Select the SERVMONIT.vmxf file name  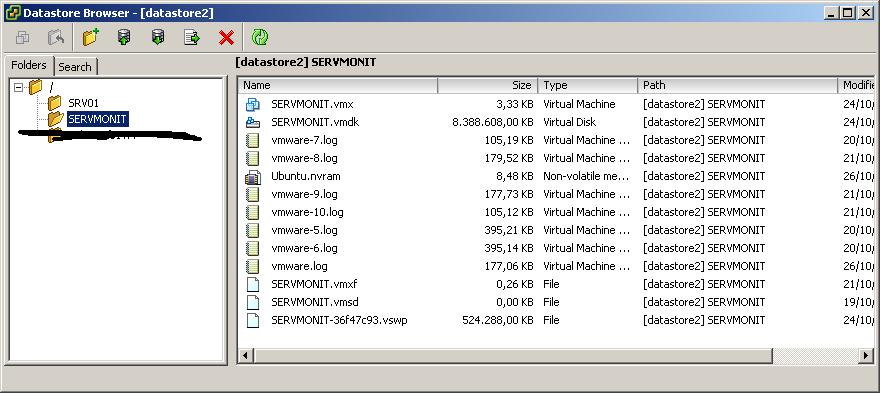(x=314, y=284)
